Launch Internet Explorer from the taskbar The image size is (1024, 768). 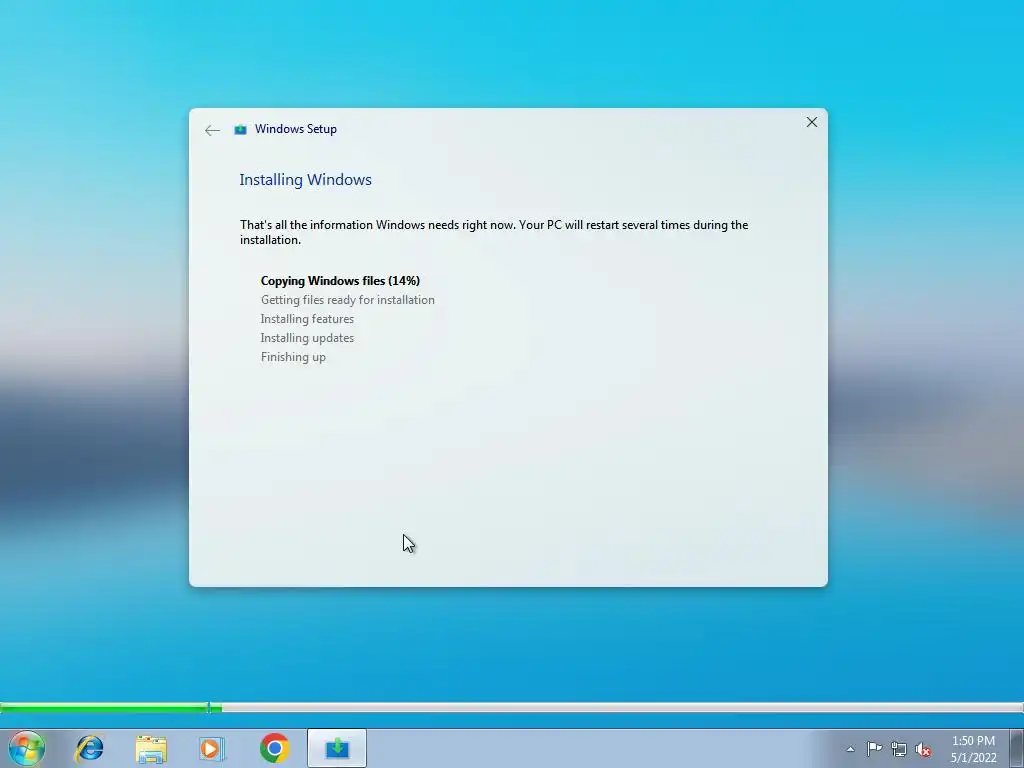coord(89,748)
